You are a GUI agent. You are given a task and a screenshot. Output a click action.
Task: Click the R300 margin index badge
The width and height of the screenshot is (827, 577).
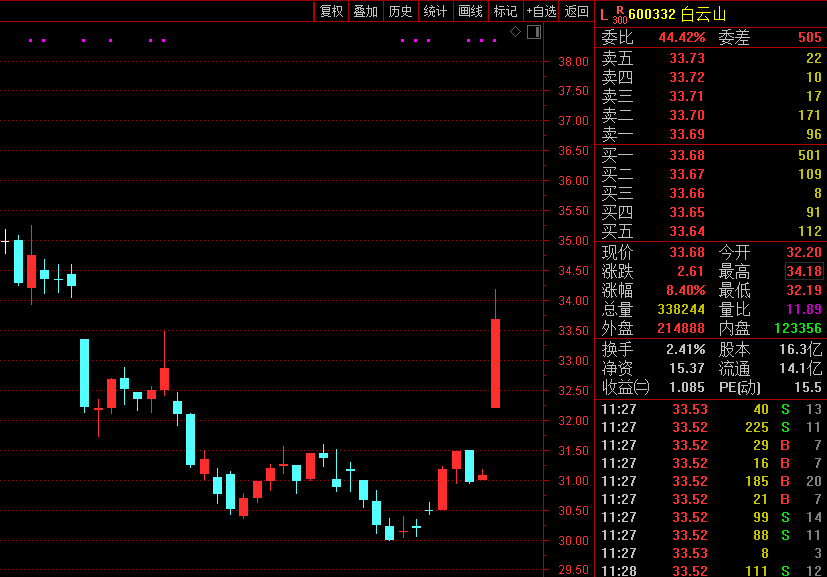coord(620,14)
